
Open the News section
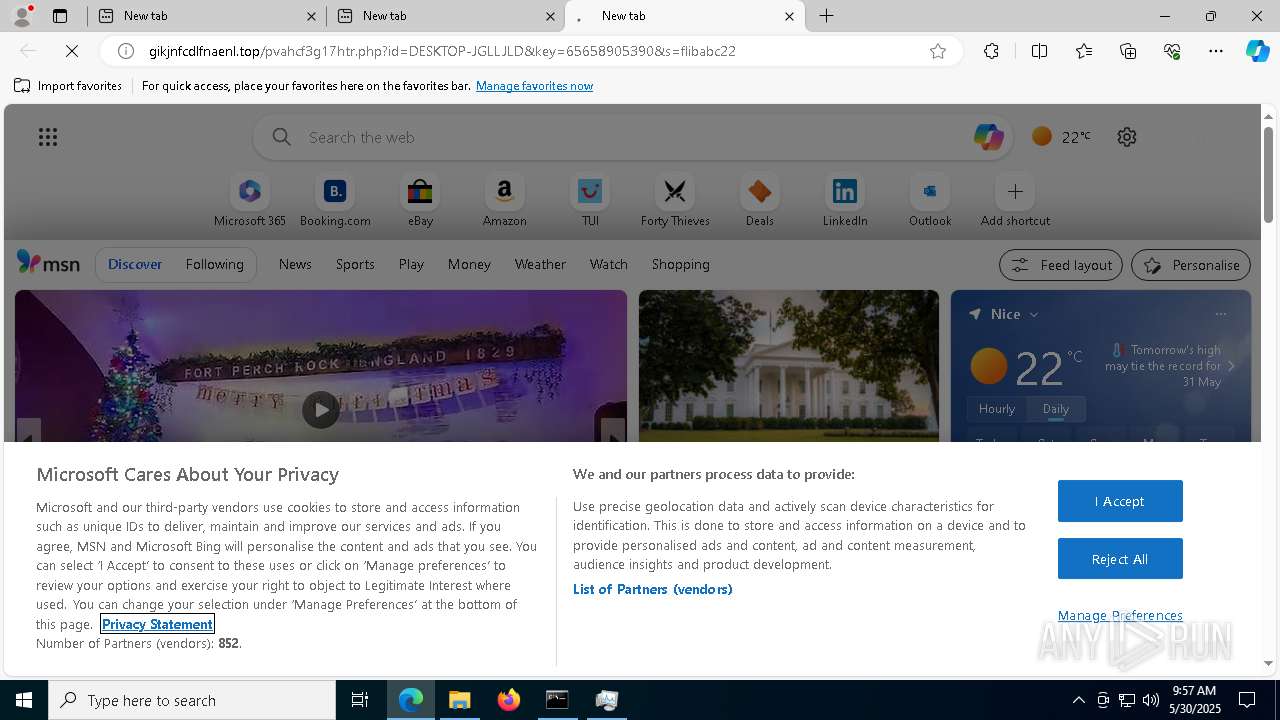tap(295, 264)
